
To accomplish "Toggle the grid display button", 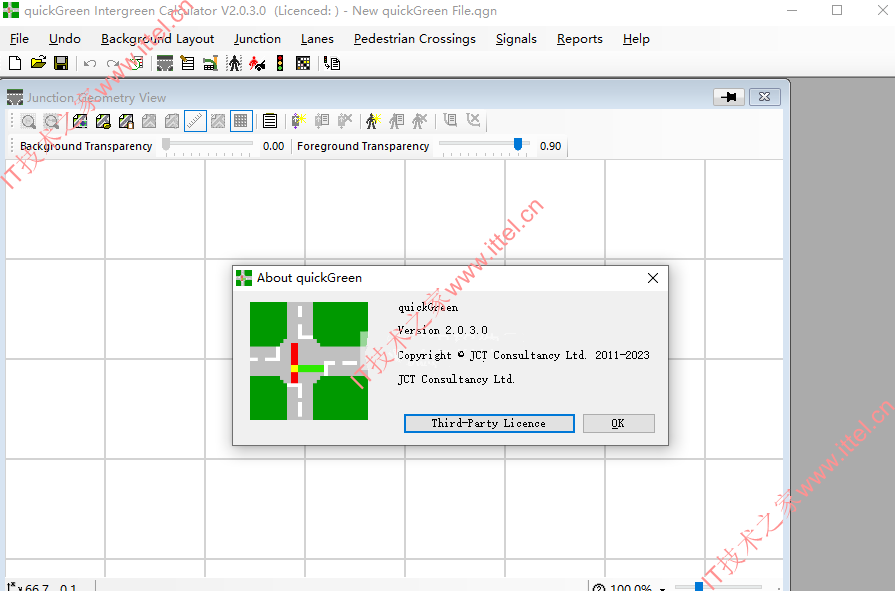I will (x=241, y=121).
